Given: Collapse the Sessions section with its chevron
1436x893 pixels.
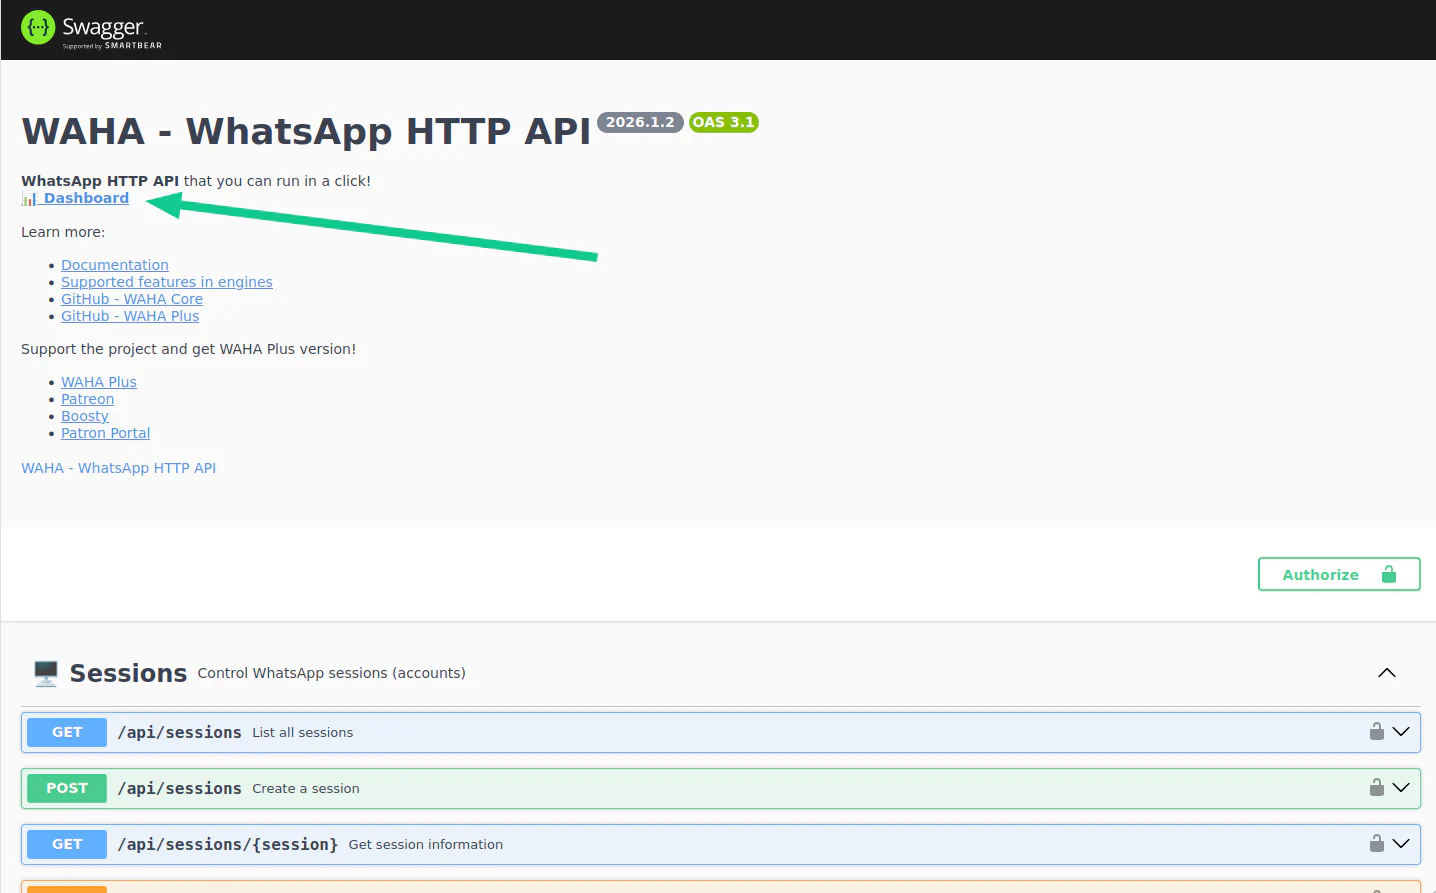Looking at the screenshot, I should (x=1386, y=672).
